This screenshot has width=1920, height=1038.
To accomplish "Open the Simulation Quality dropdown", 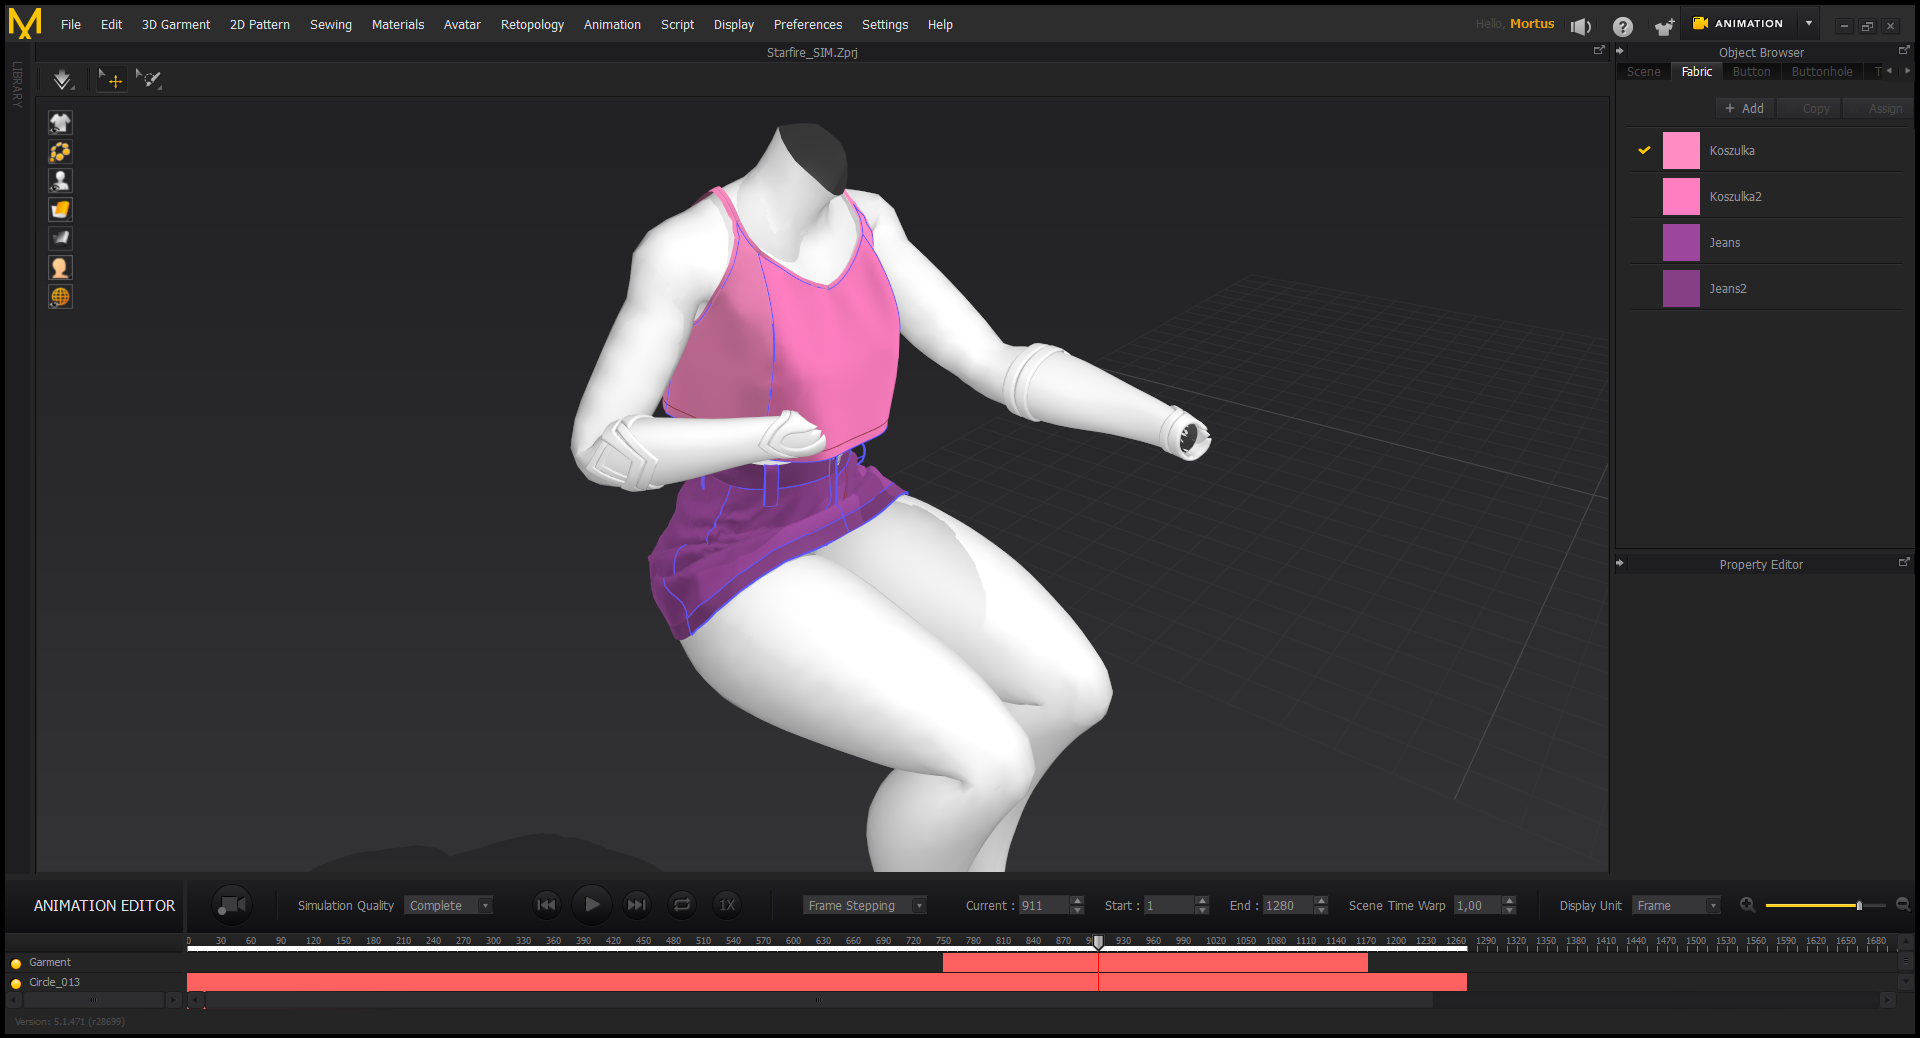I will pos(449,905).
